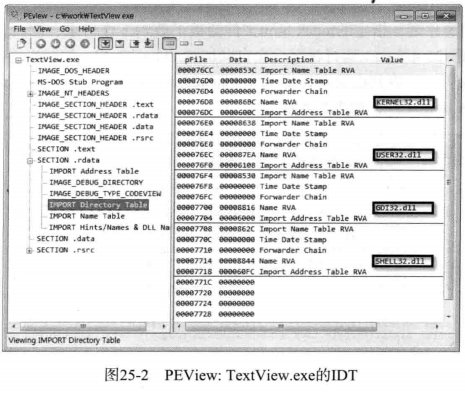Select IMAGE_NT_HEADERS tree item
Viewport: 465px width, 402px height.
(73, 93)
